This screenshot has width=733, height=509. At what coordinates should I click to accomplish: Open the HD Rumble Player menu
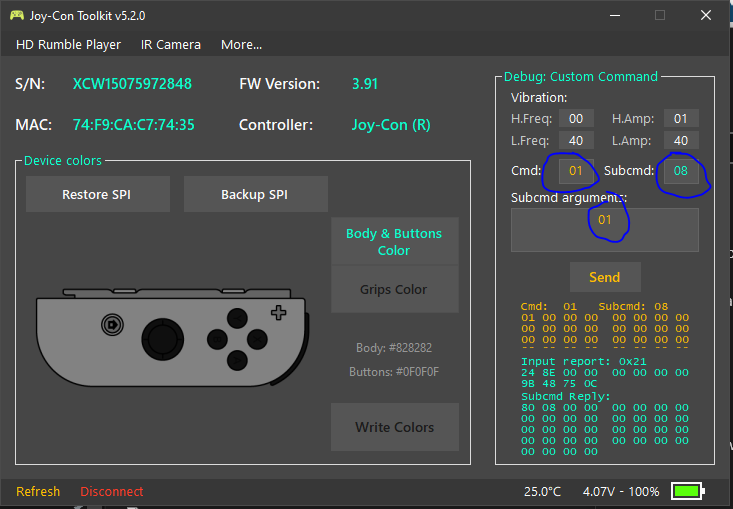pos(68,44)
